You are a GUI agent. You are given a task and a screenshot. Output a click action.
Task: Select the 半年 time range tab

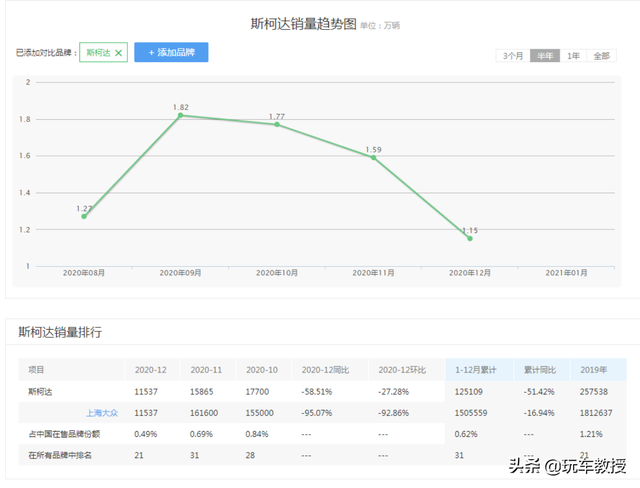point(545,56)
